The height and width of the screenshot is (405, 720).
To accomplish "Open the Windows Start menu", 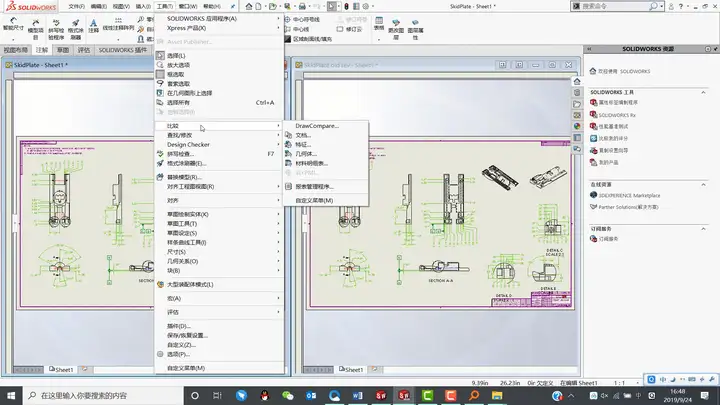I will [11, 395].
